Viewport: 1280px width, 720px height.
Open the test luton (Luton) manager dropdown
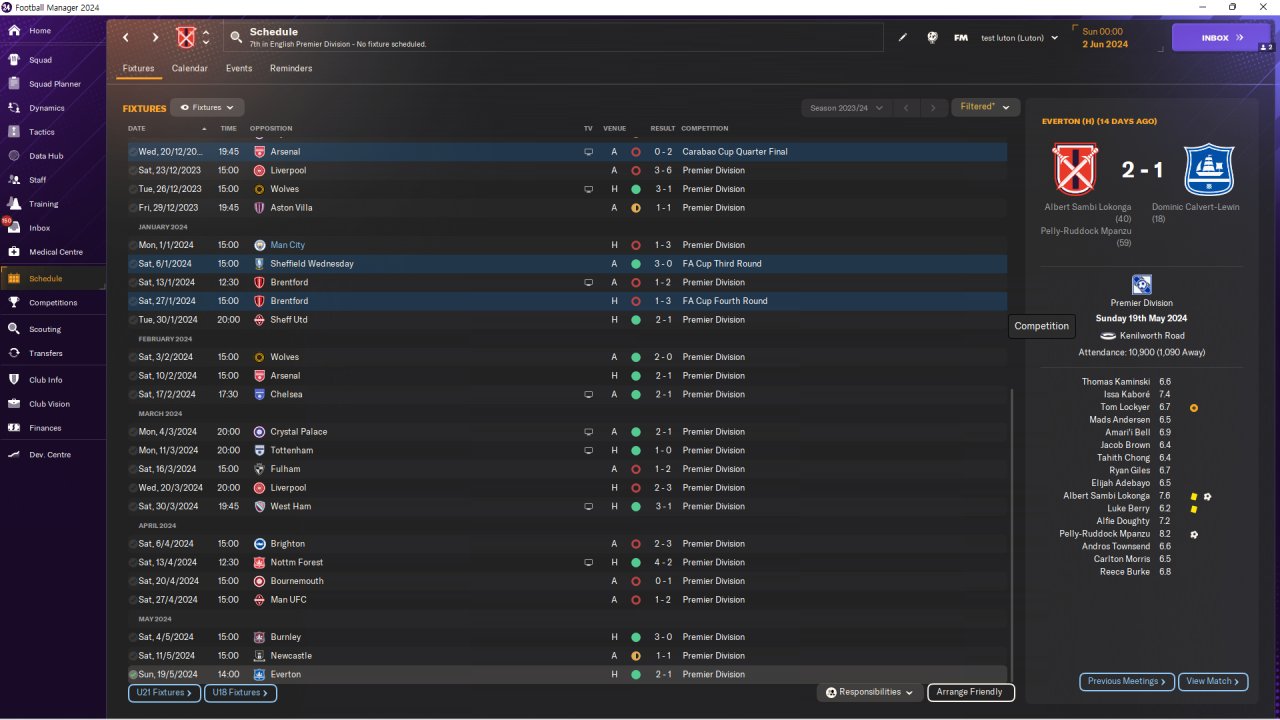pyautogui.click(x=1019, y=38)
